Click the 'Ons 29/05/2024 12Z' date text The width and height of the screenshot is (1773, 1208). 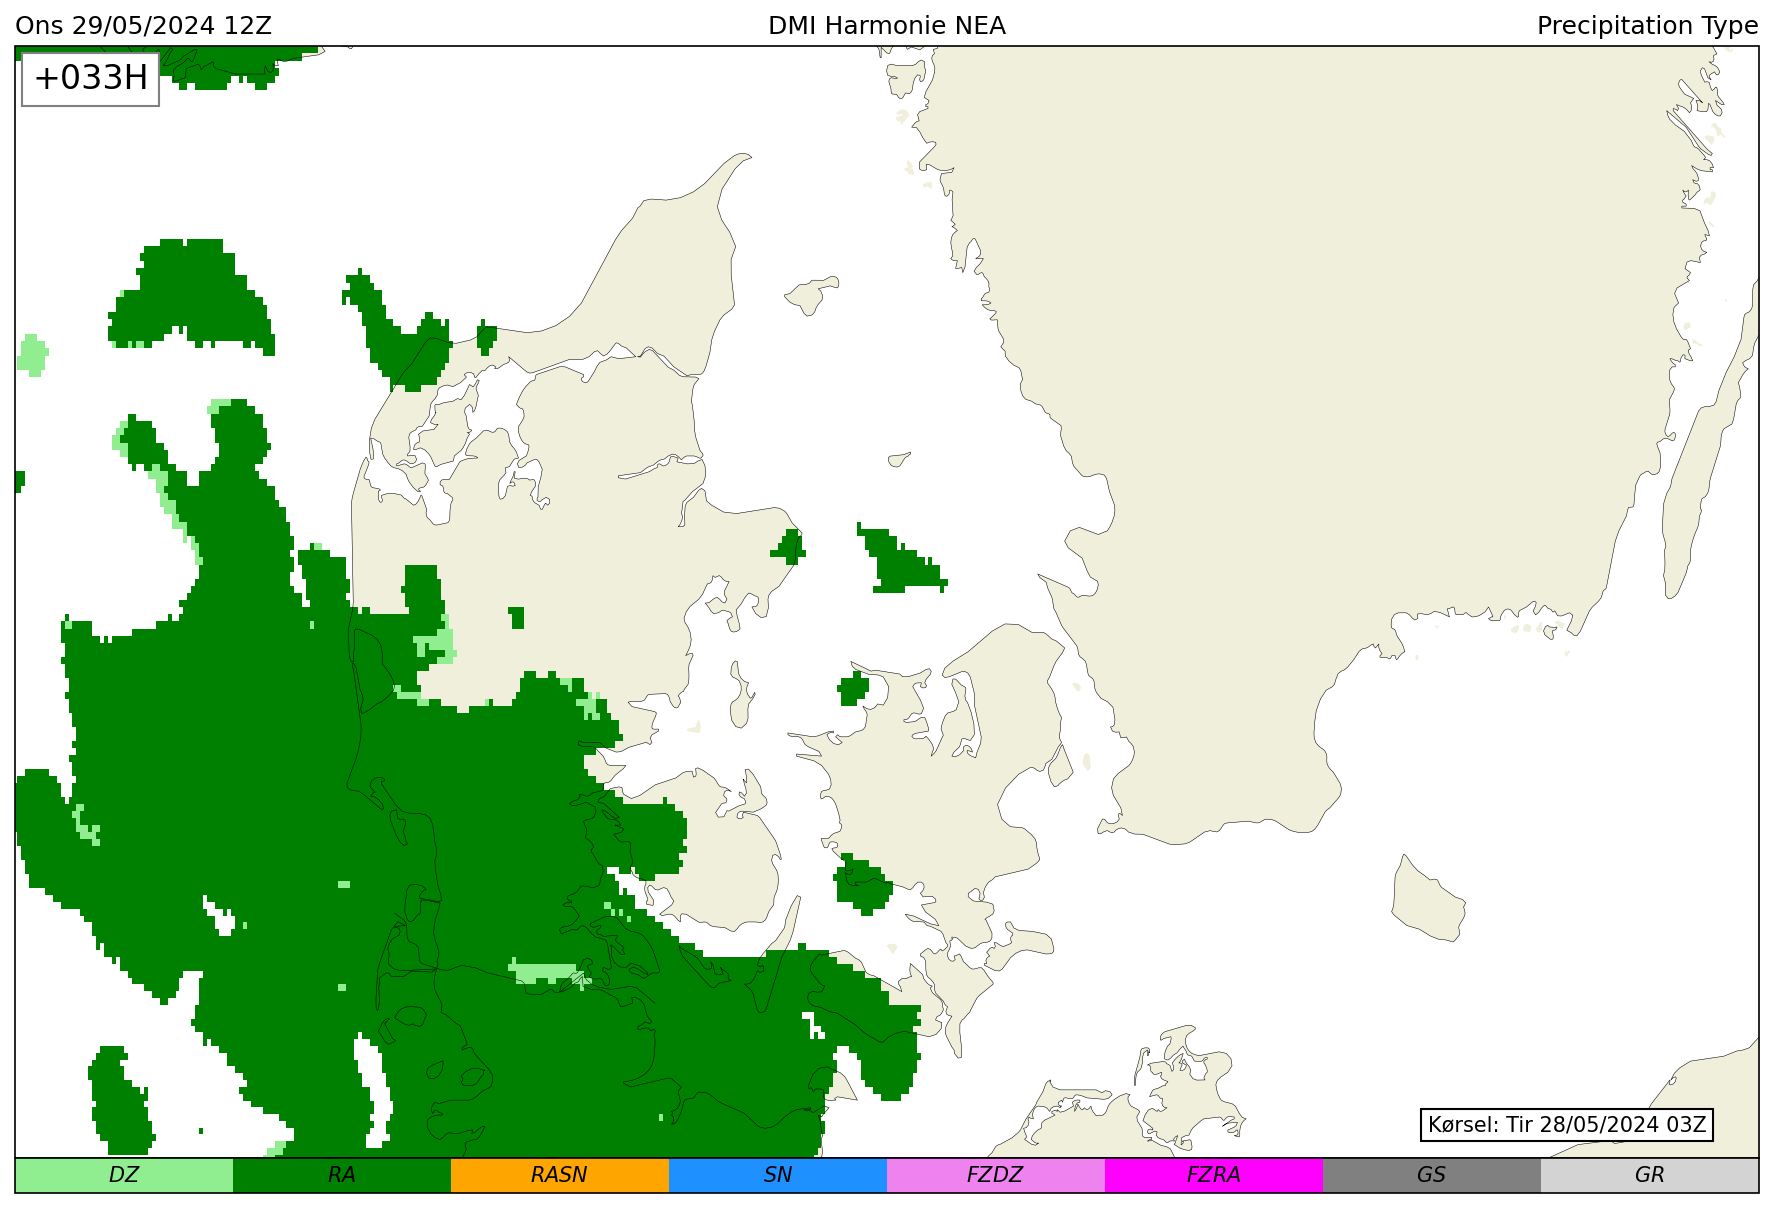144,26
